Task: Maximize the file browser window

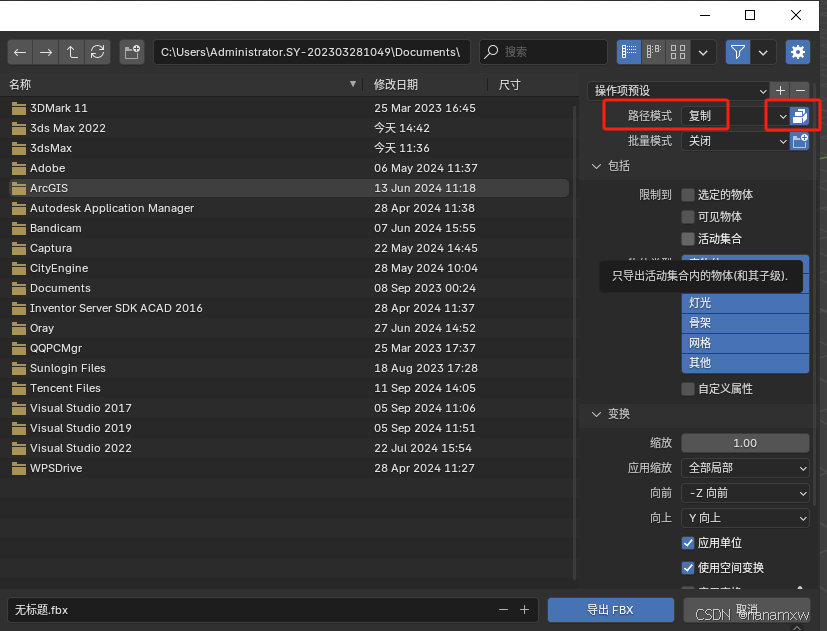Action: (749, 15)
